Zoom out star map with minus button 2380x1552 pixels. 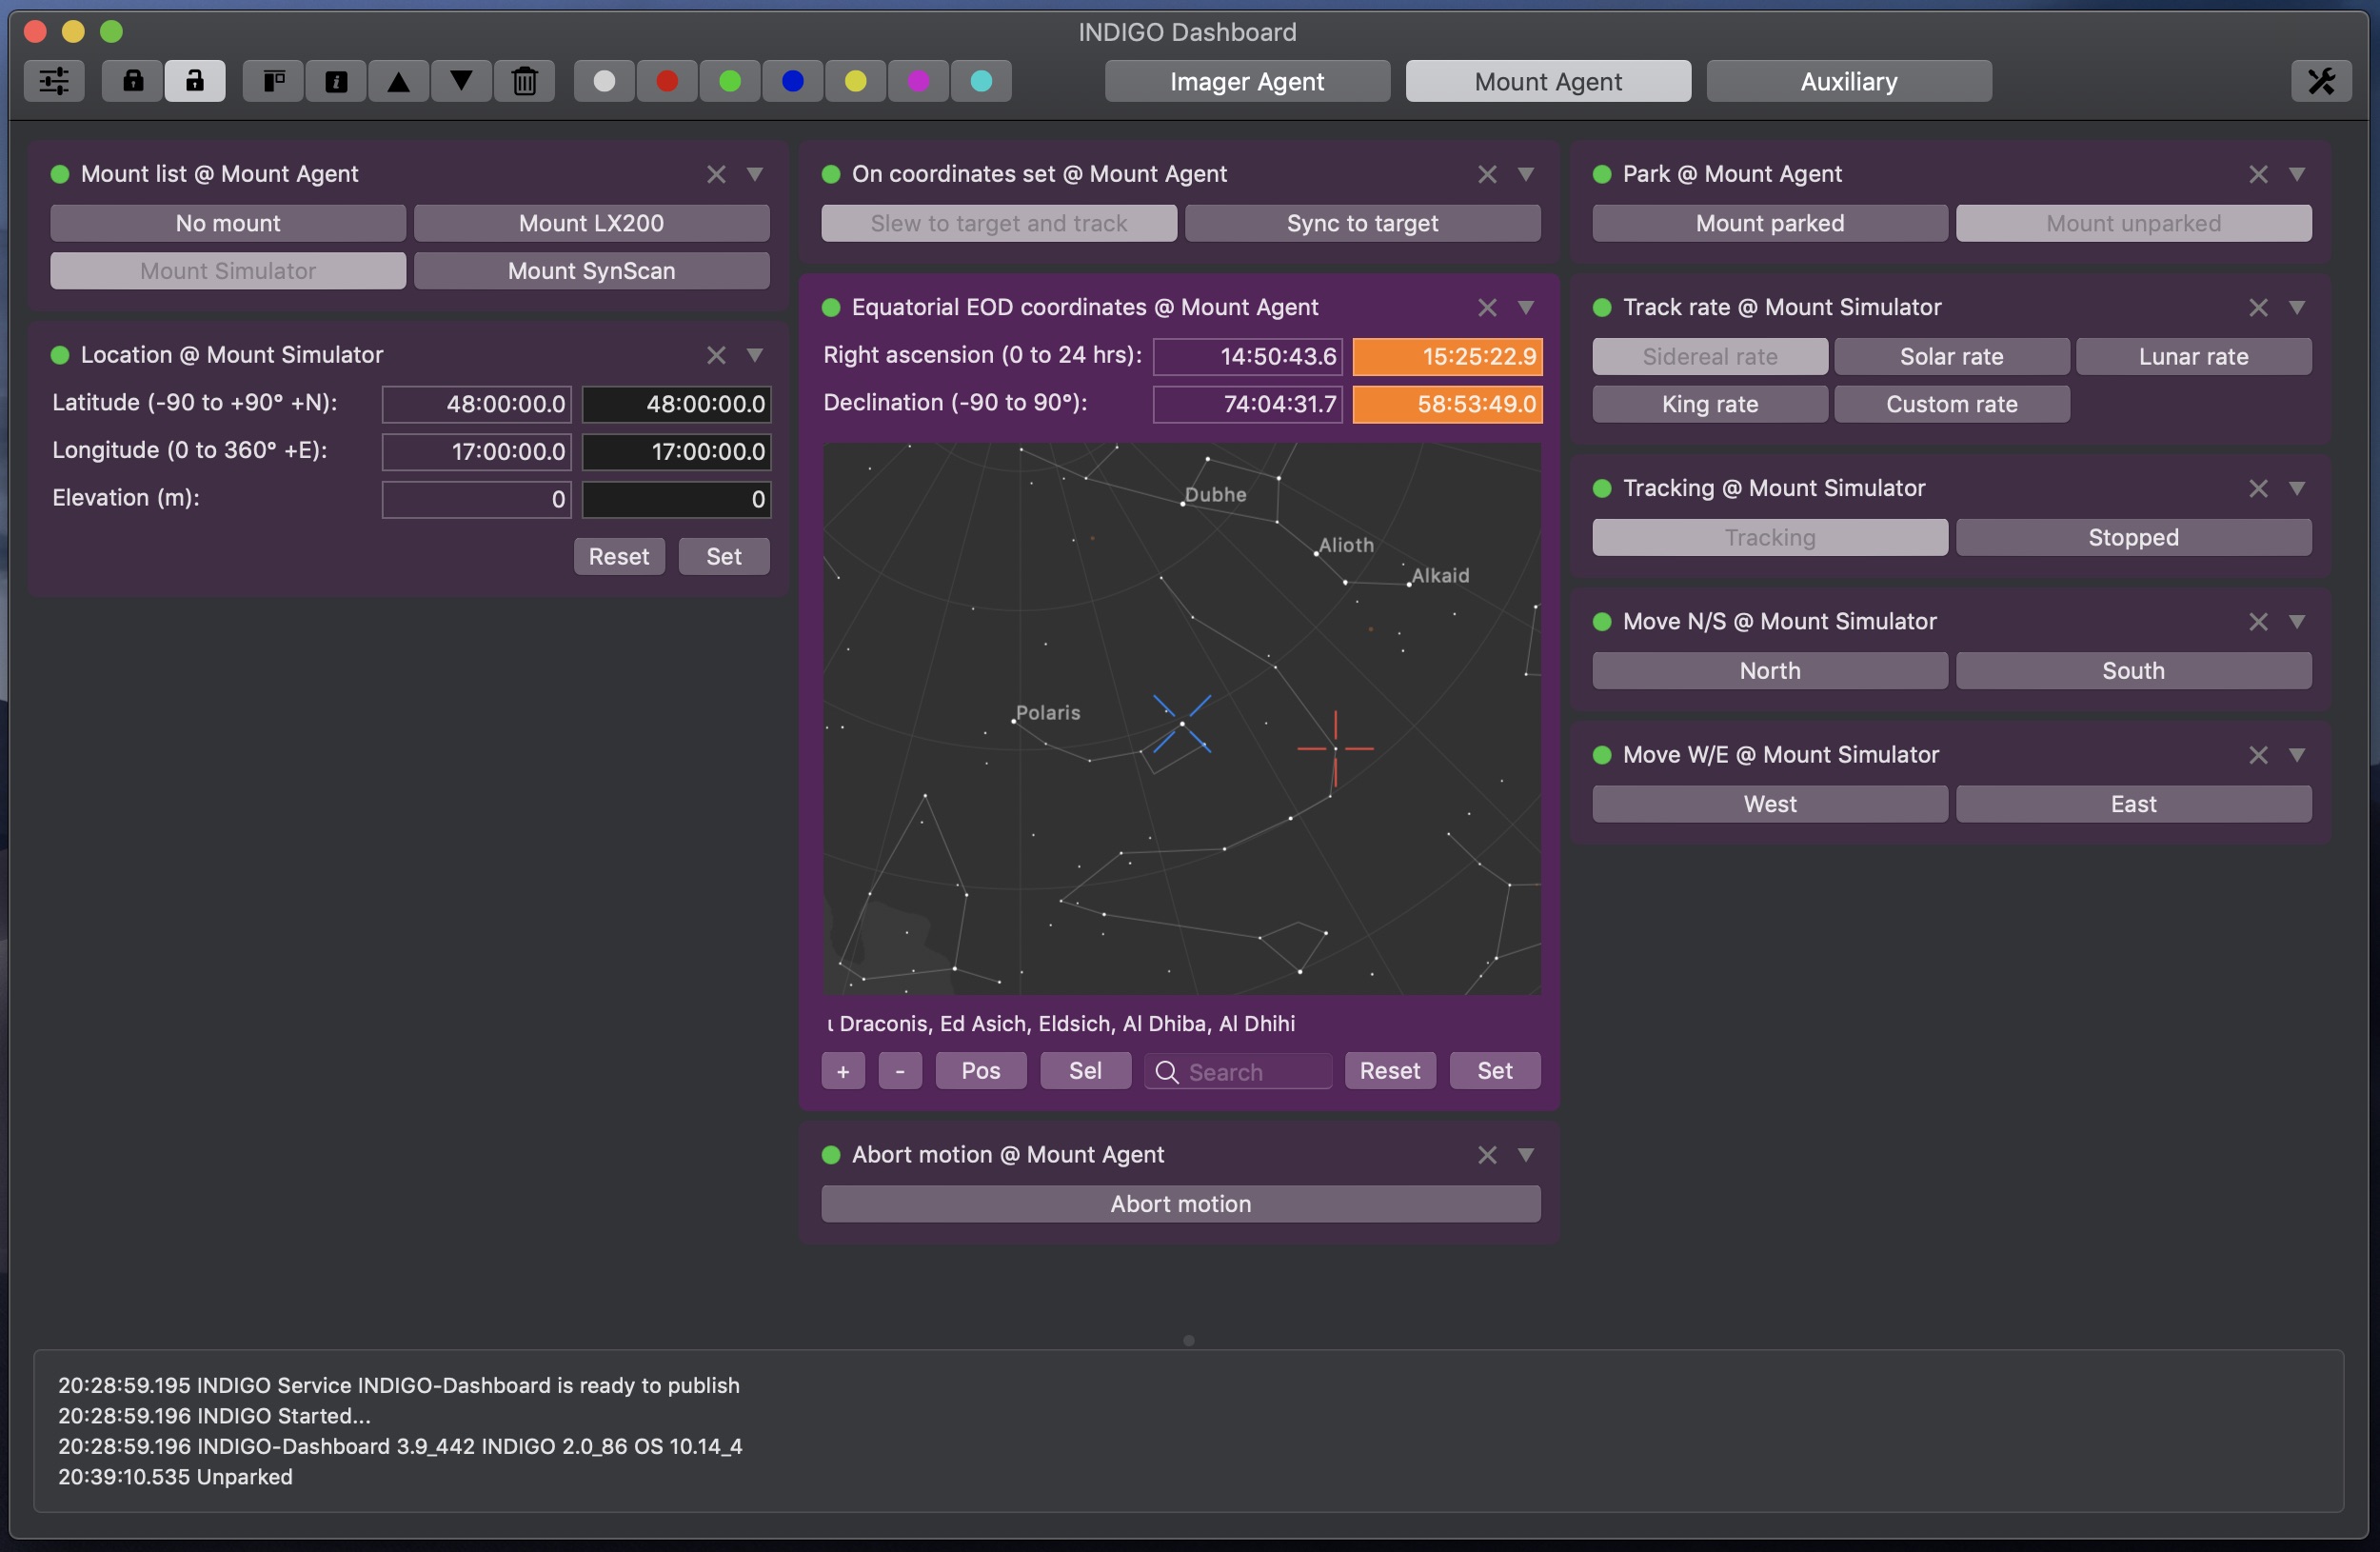[x=900, y=1071]
